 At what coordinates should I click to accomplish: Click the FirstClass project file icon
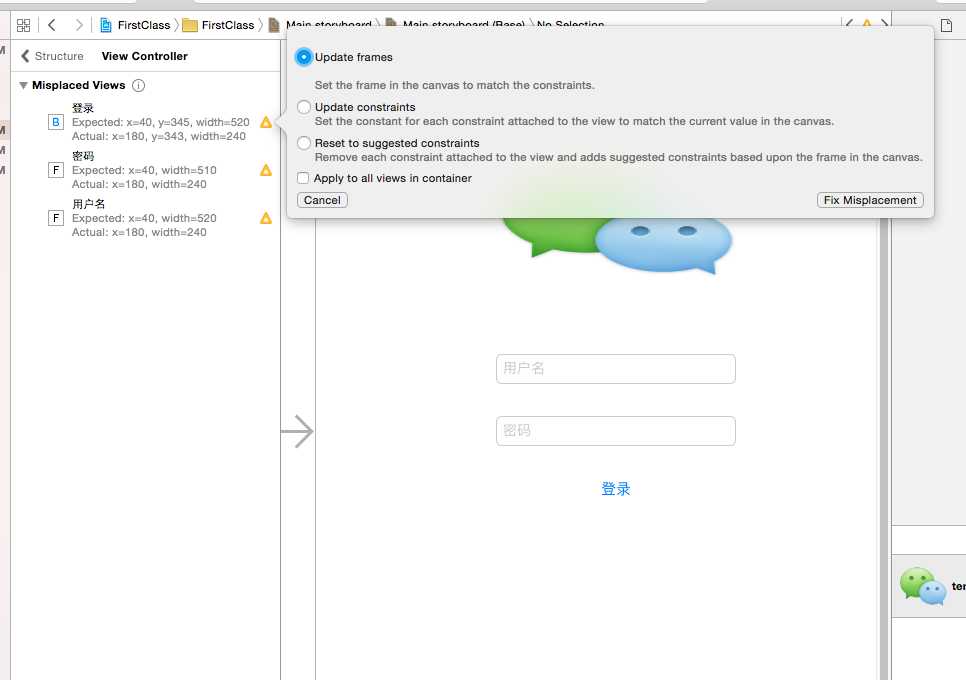point(106,25)
